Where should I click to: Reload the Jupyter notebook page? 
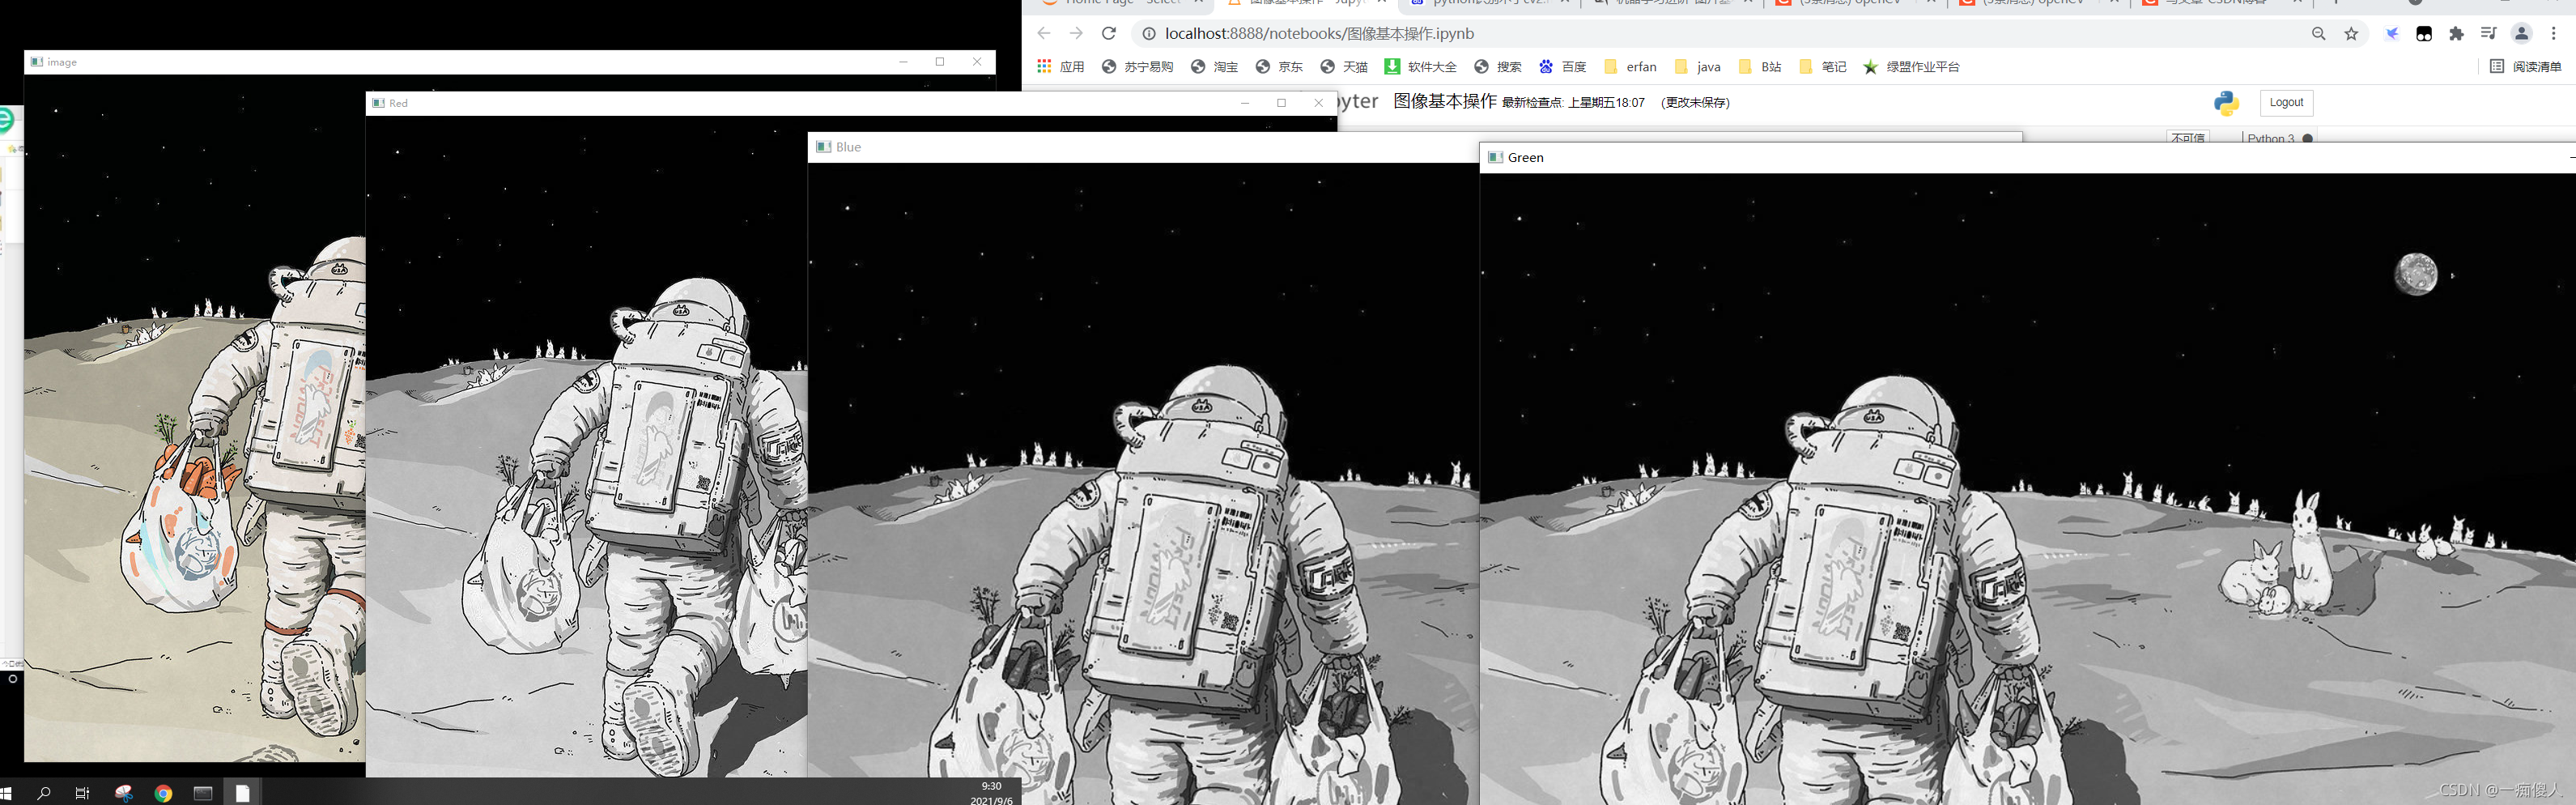(1108, 33)
